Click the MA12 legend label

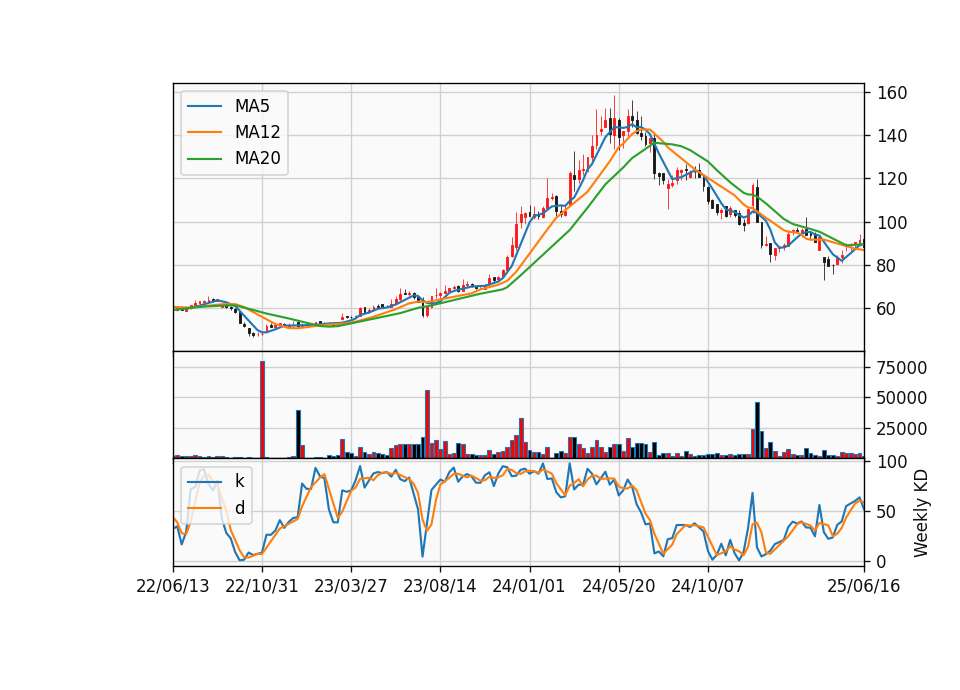(257, 132)
